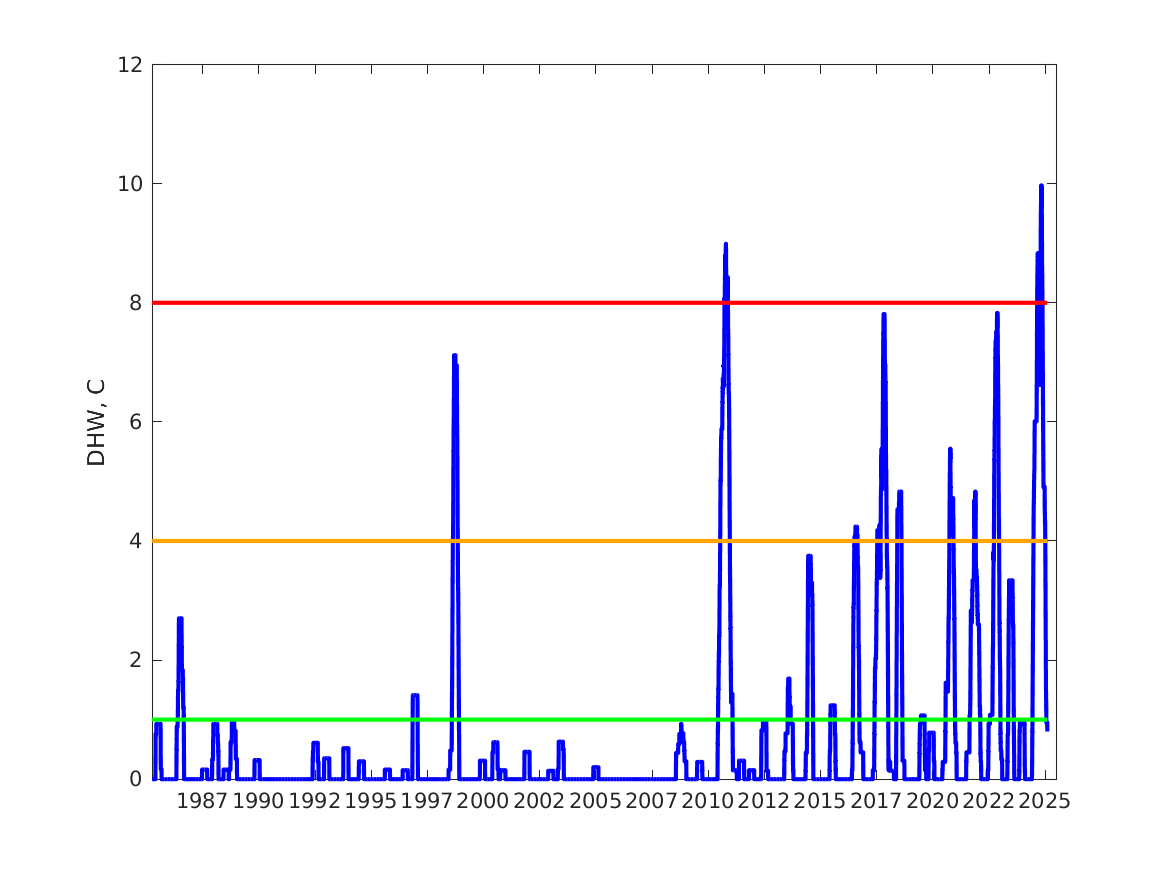The height and width of the screenshot is (875, 1167).
Task: Click the x-axis label '2022'
Action: [x=988, y=801]
